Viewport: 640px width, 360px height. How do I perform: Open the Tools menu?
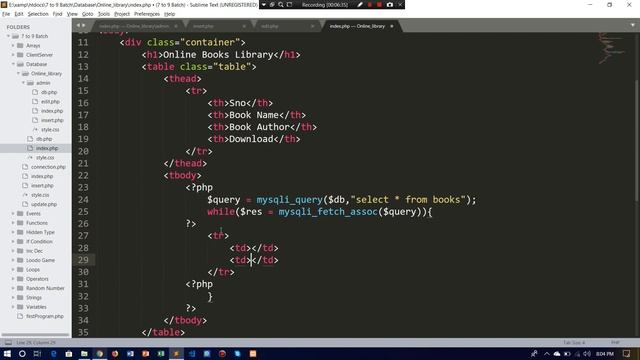pos(104,14)
